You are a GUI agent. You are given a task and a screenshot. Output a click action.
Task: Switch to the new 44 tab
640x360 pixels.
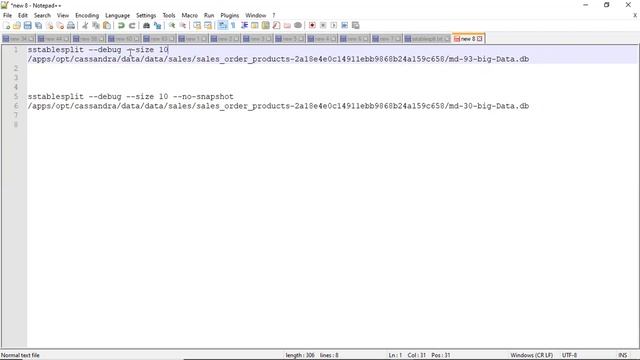tap(53, 39)
